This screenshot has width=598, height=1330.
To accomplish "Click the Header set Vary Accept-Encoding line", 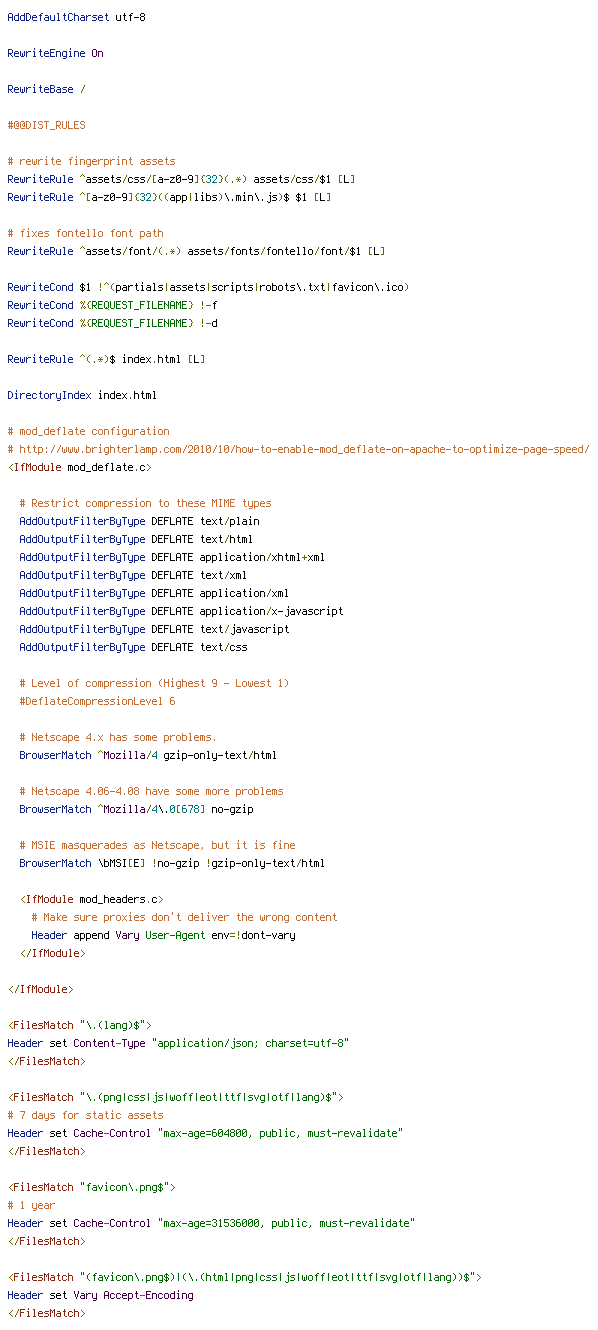I will click(100, 1296).
